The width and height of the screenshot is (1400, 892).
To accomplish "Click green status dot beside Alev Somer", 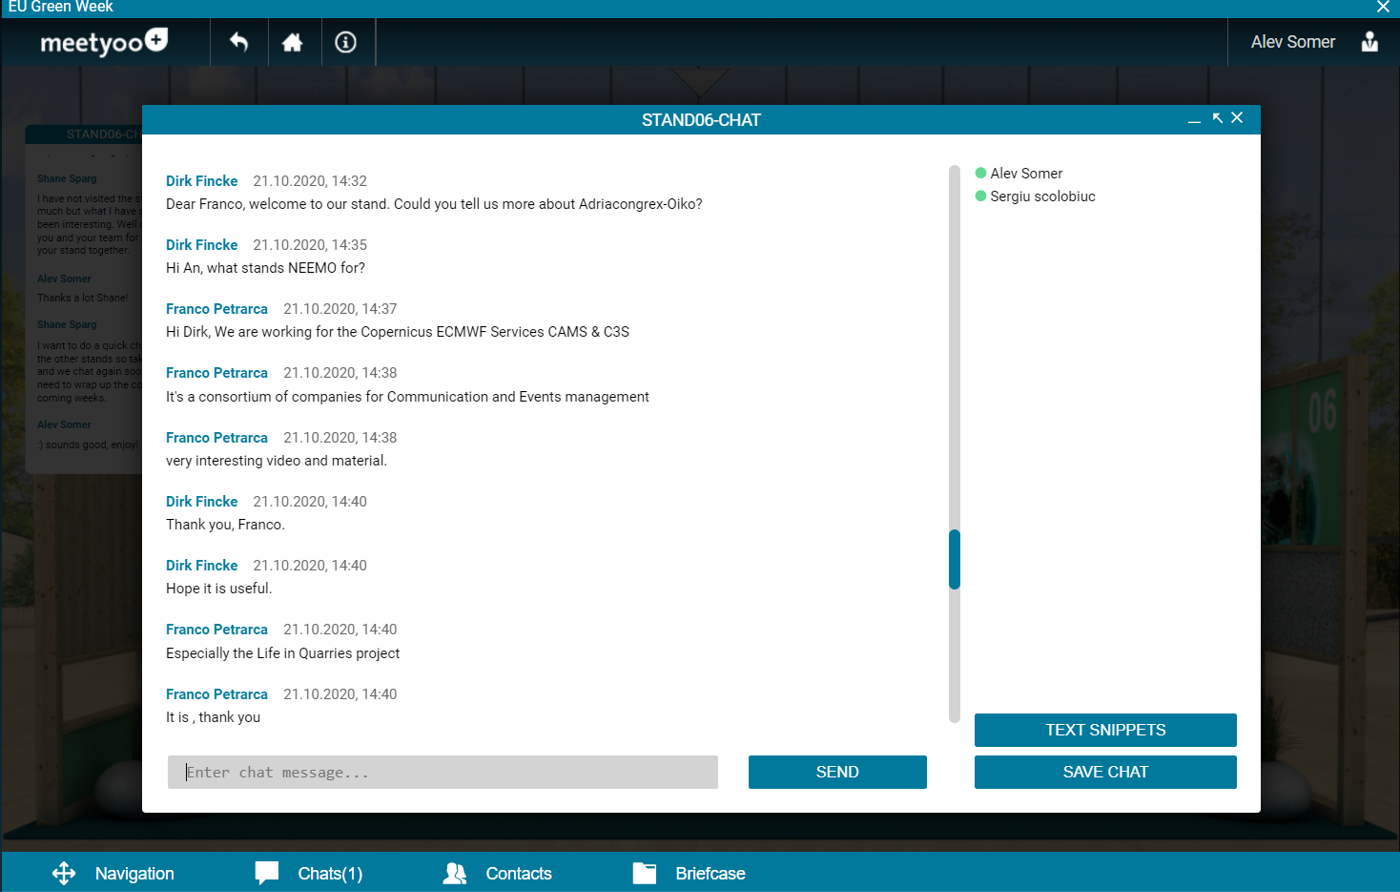I will click(981, 173).
